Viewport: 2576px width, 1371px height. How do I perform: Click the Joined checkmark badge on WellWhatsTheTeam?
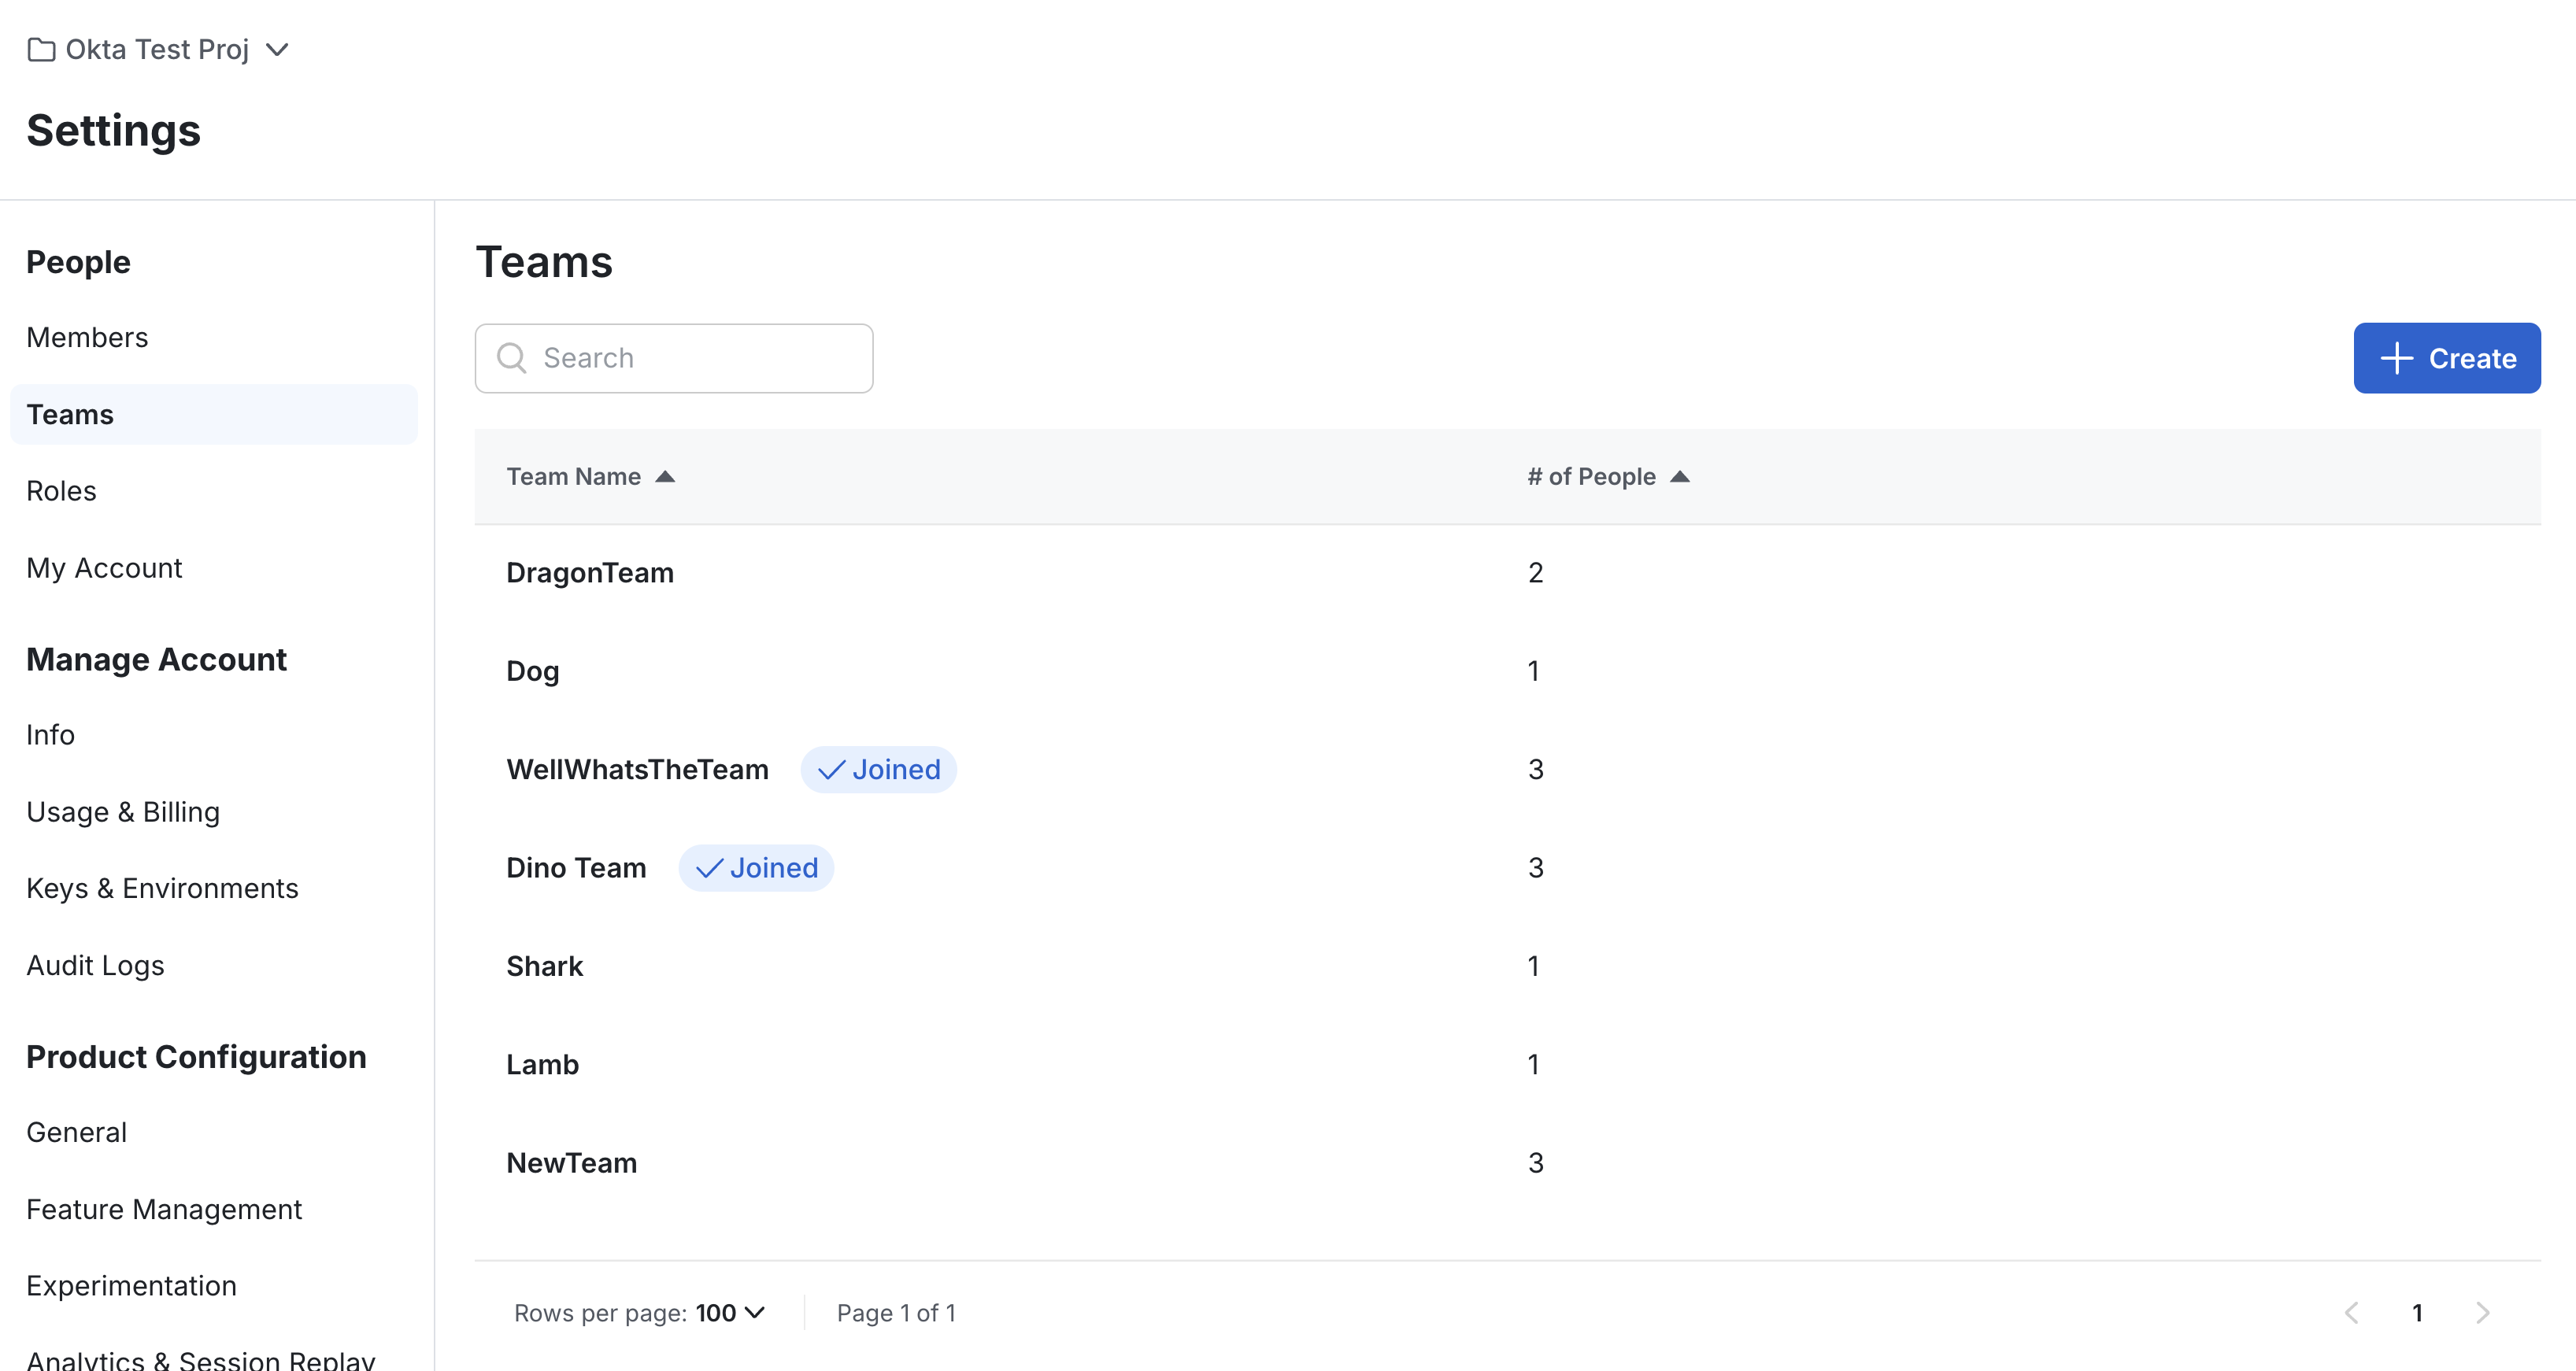point(878,769)
